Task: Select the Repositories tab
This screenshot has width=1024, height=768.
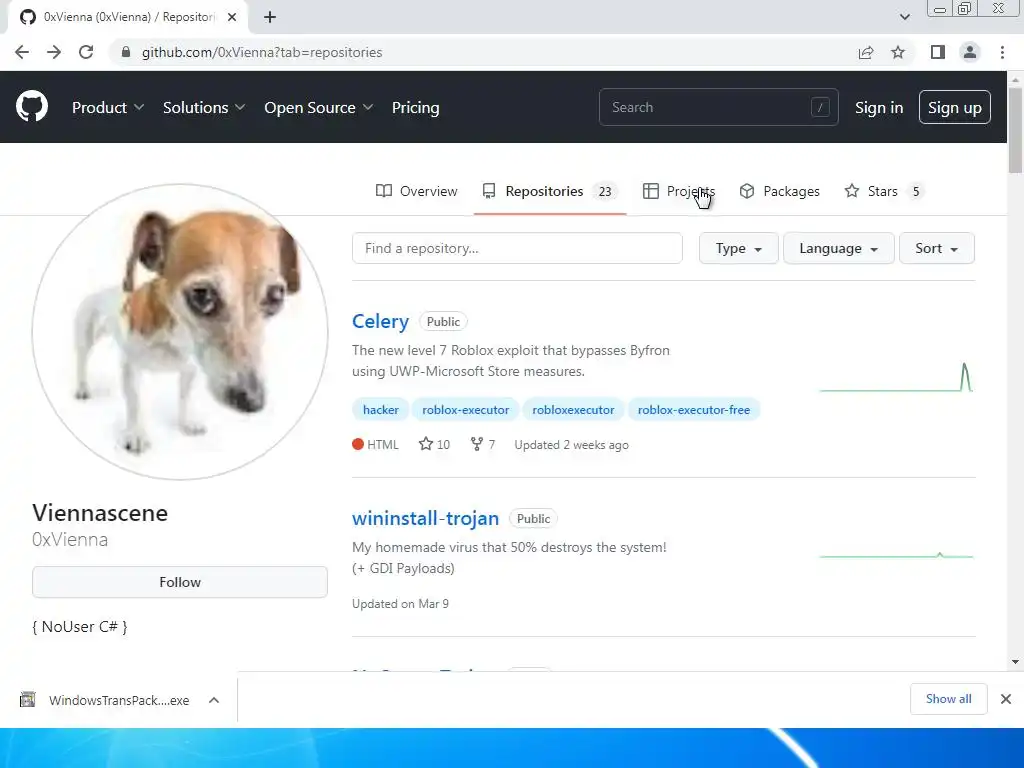Action: tap(550, 191)
